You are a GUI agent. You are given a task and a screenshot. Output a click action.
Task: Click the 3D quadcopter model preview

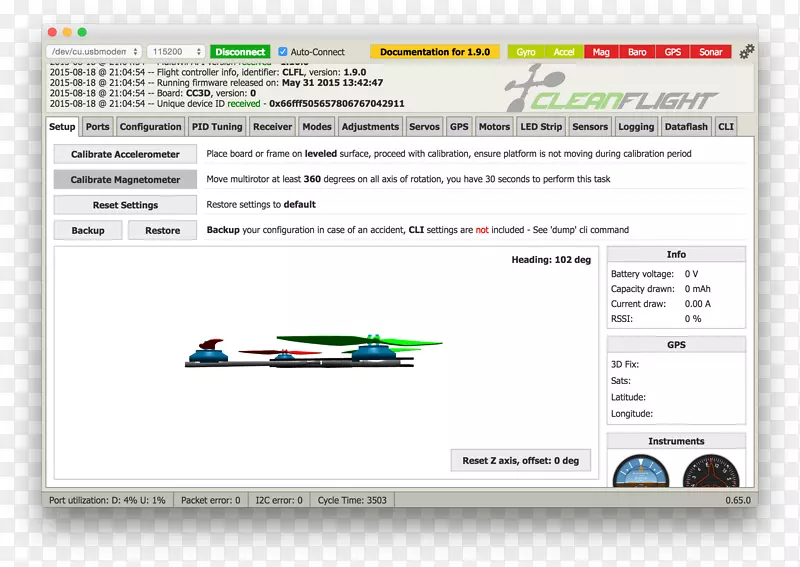coord(313,351)
